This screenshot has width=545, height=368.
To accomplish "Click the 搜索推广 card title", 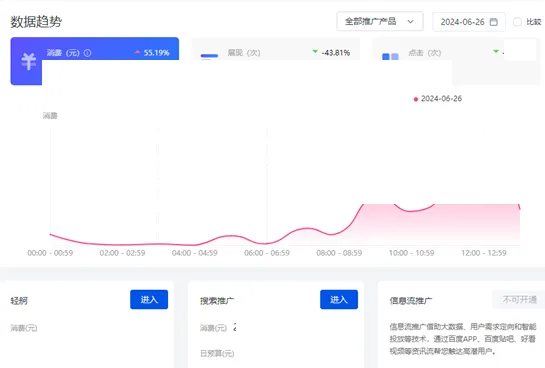I will (217, 301).
